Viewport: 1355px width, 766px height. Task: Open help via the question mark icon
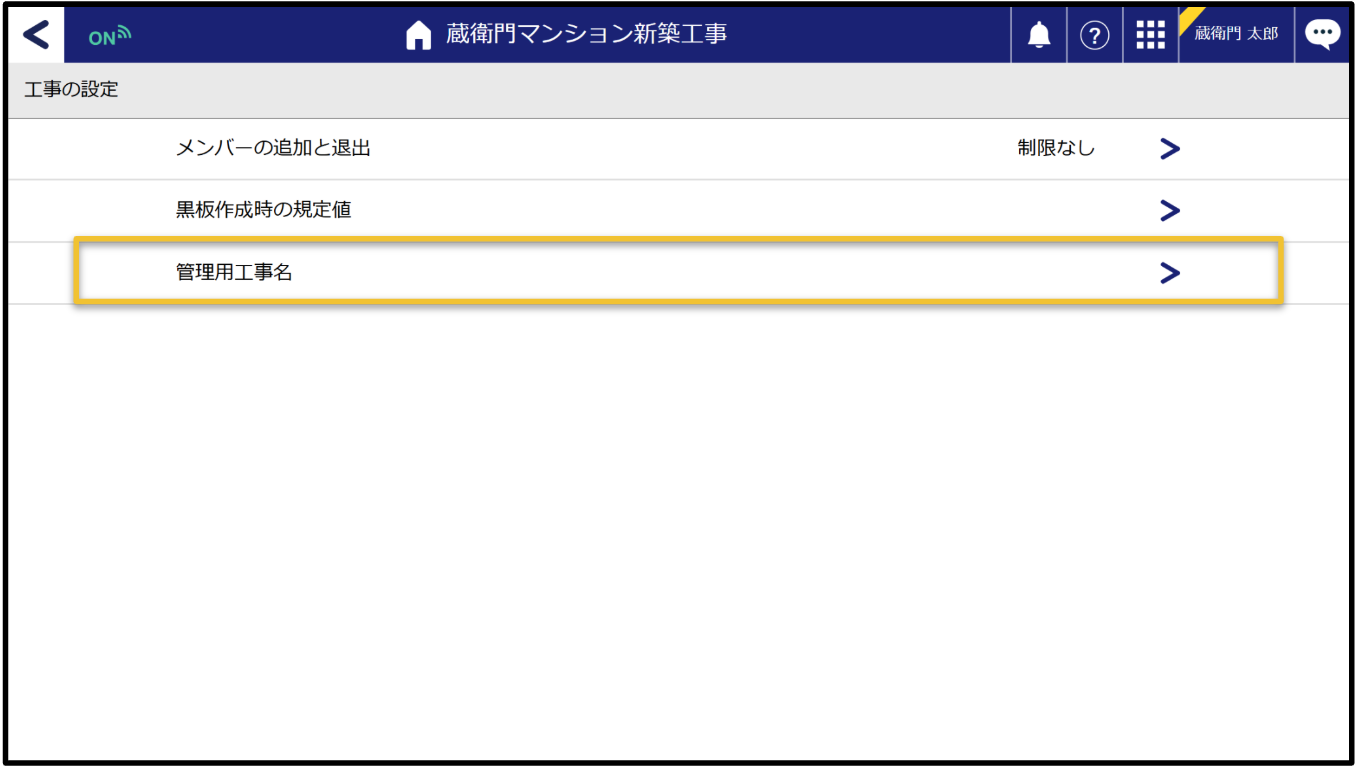(x=1095, y=36)
